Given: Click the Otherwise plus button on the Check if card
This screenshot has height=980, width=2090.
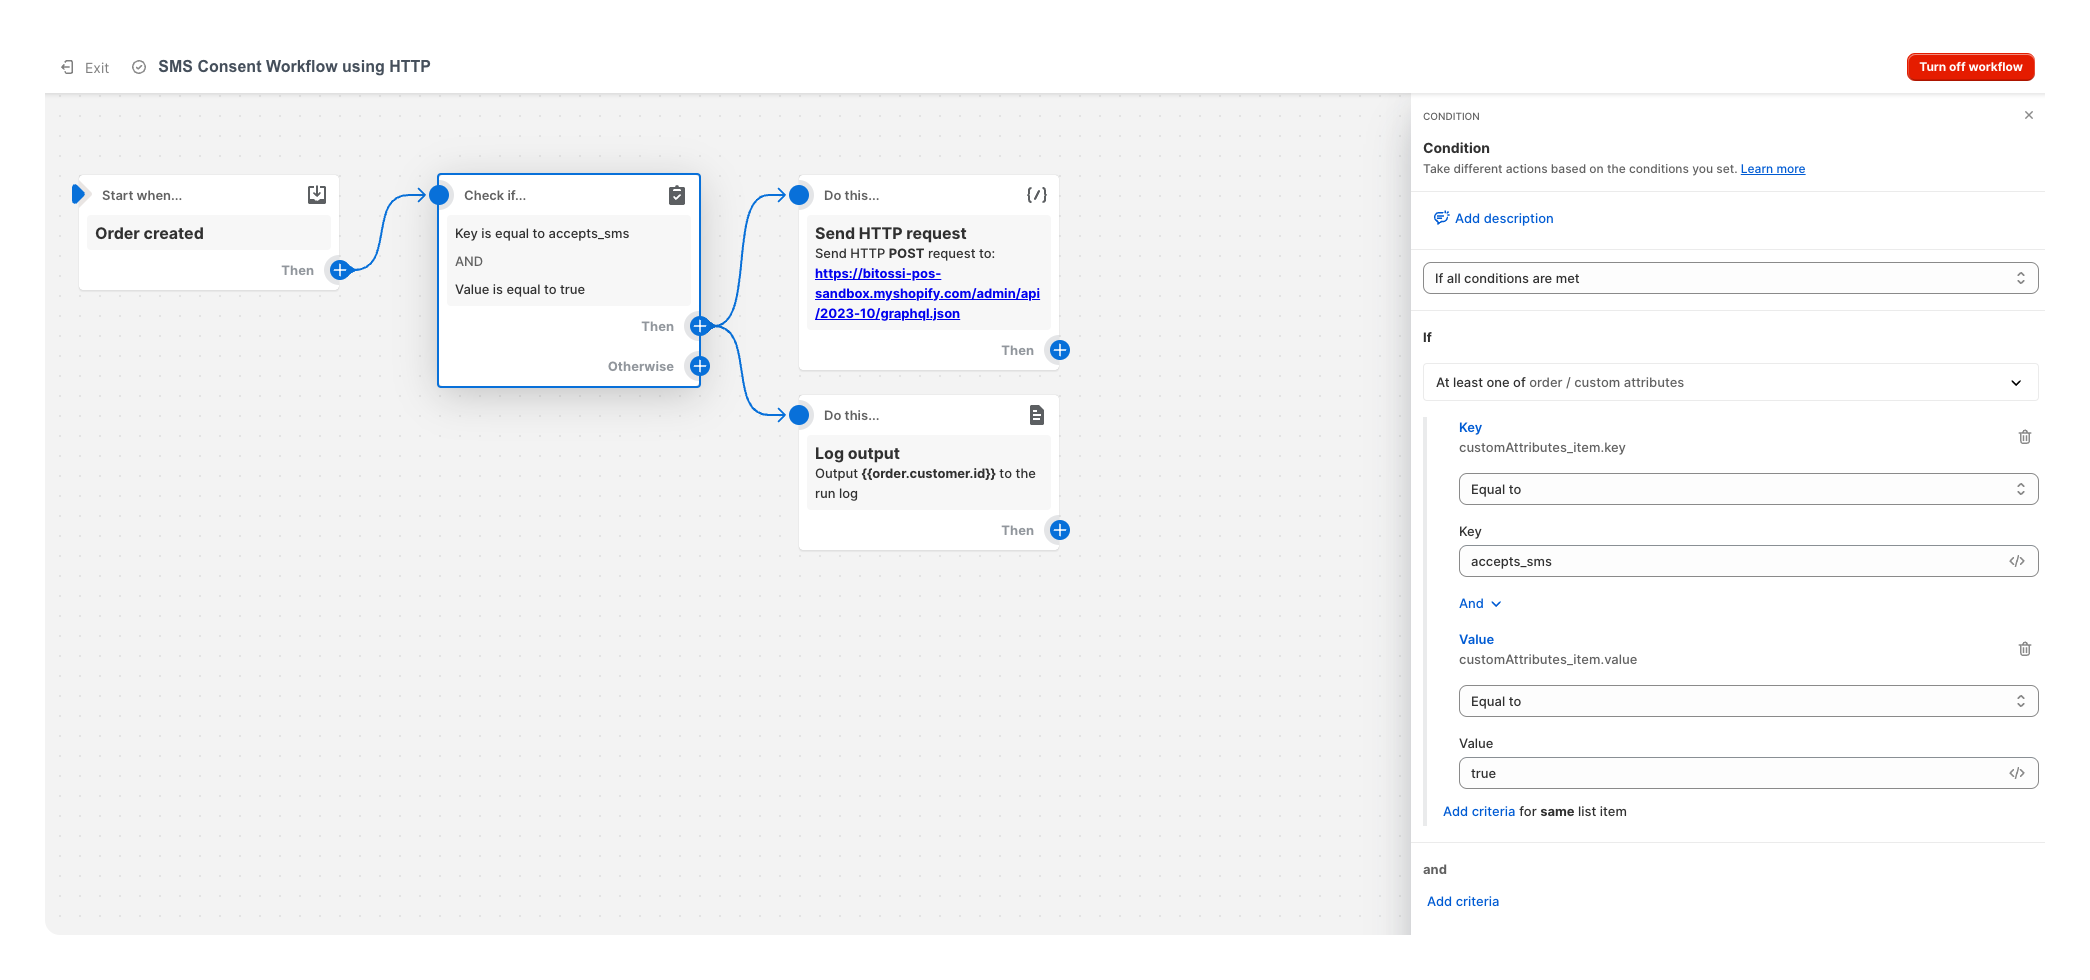Looking at the screenshot, I should (699, 366).
